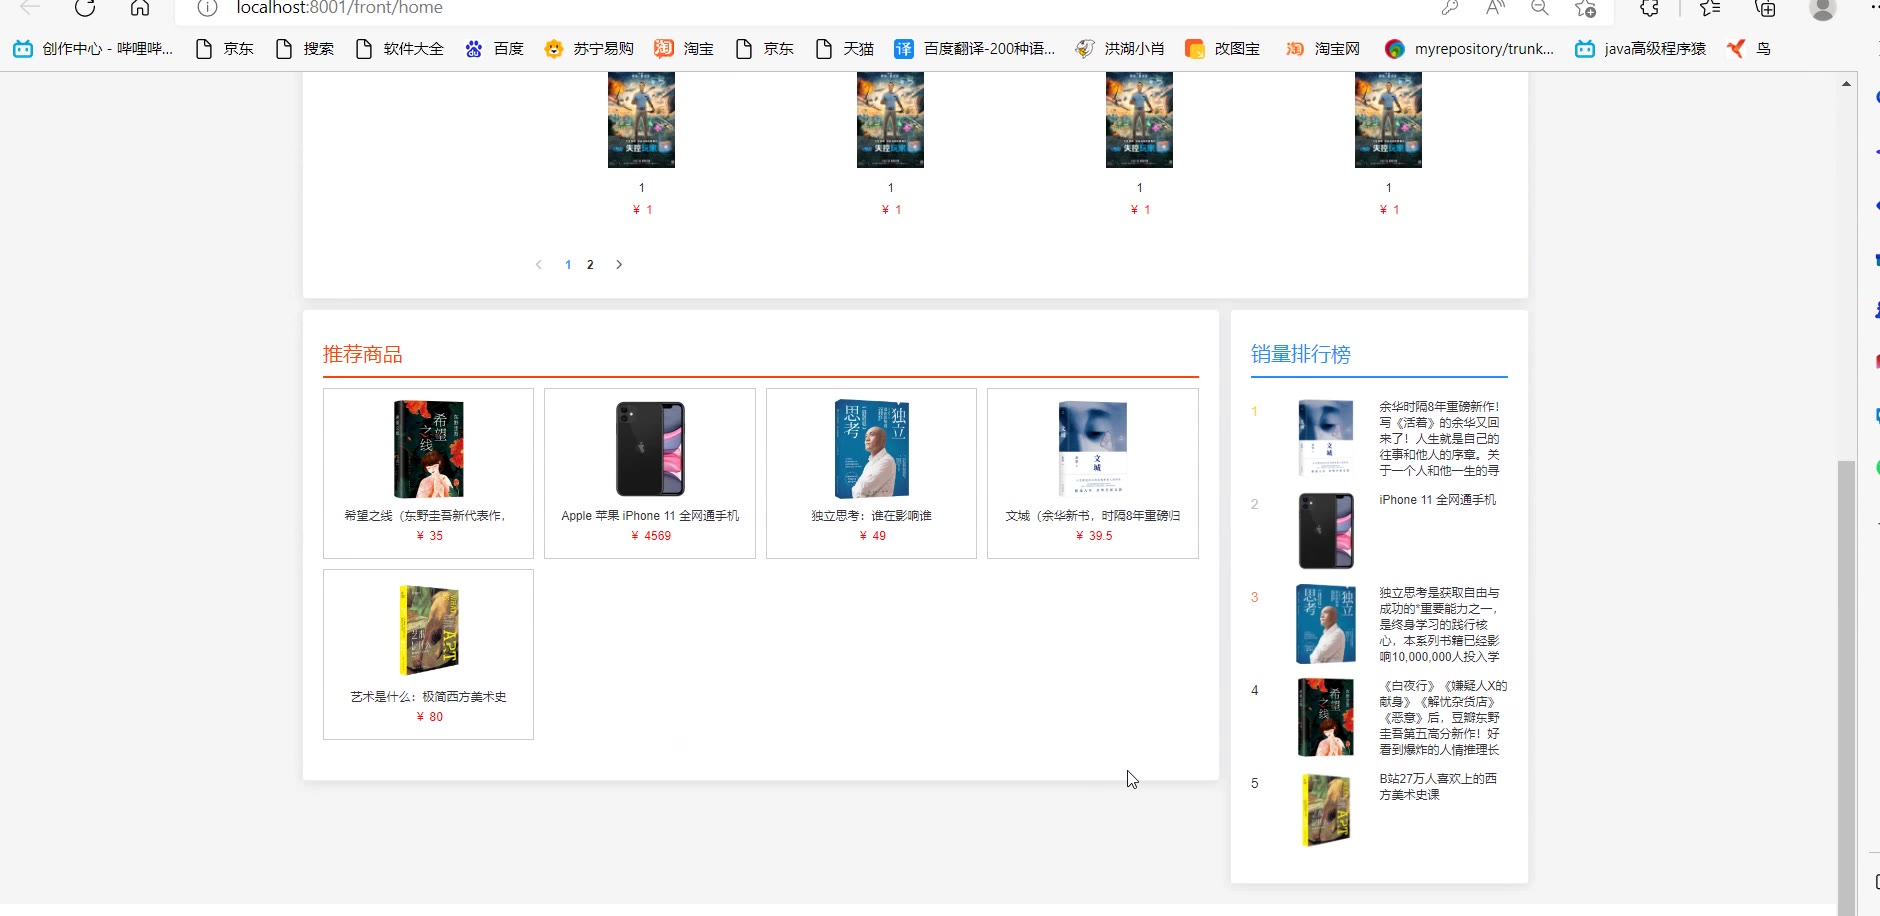
Task: Open the myrepository/trunk bookmark
Action: [1469, 48]
